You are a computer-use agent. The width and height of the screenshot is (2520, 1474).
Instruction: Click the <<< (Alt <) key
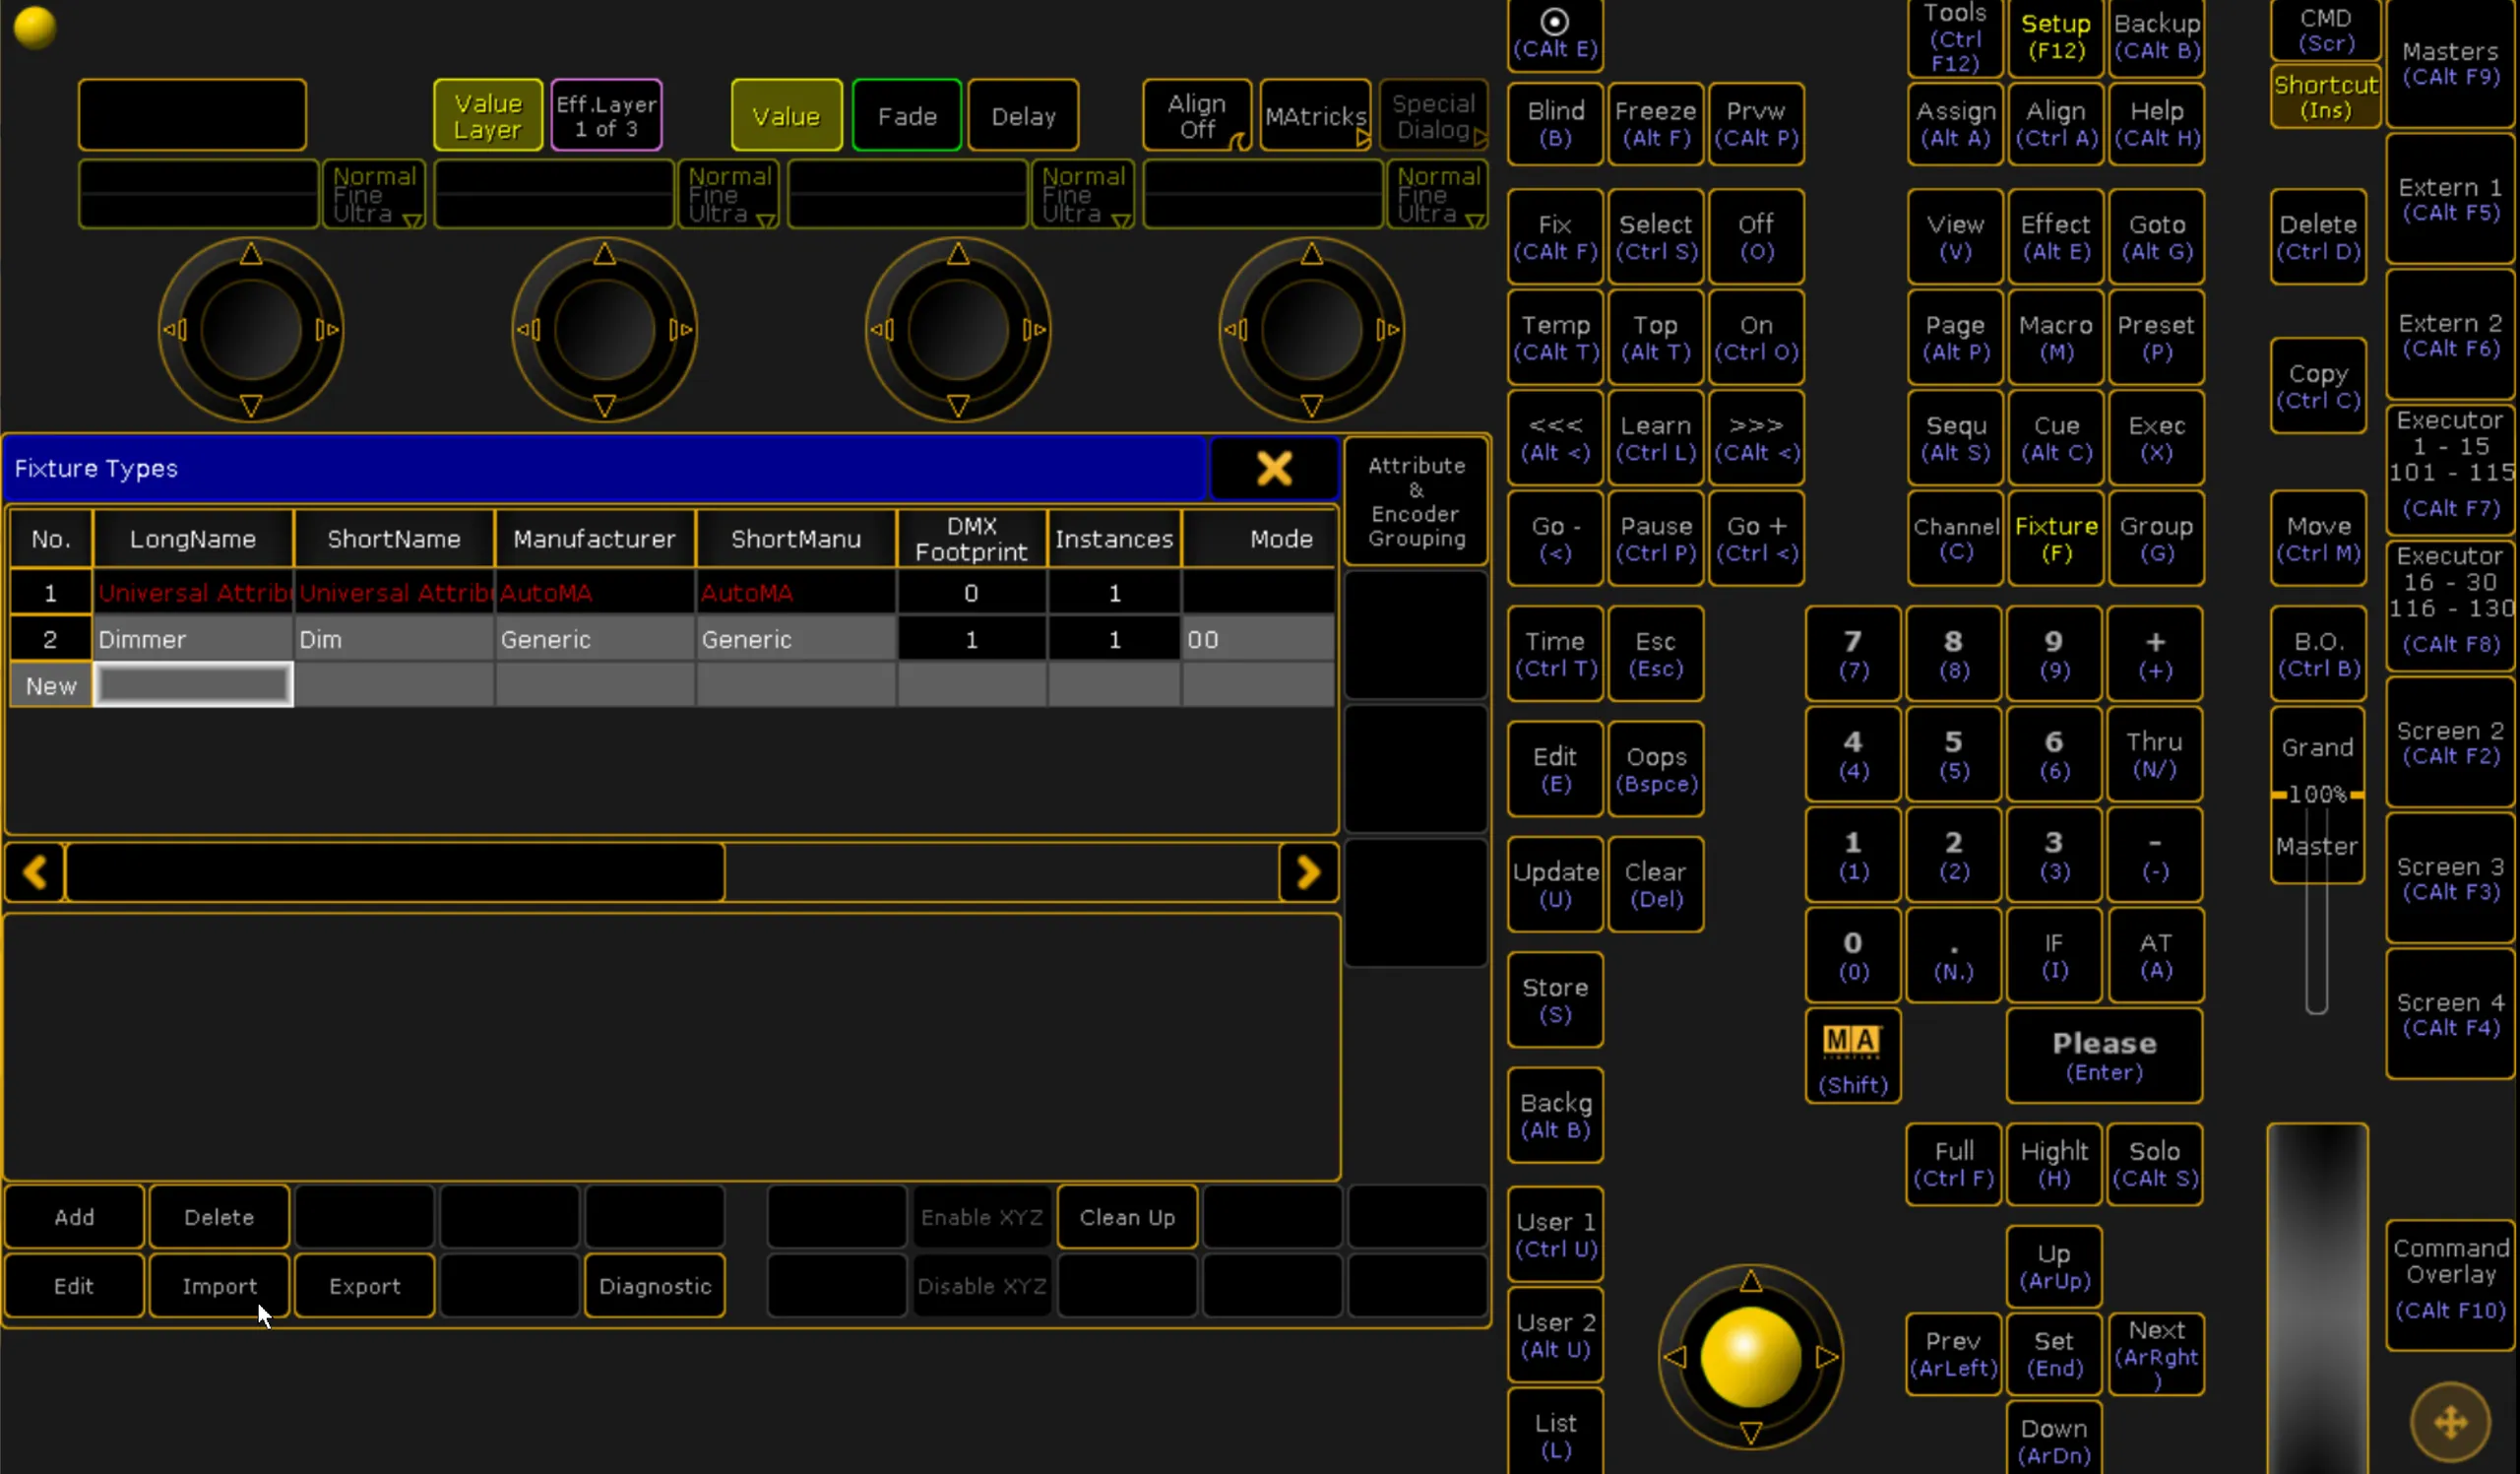pos(1555,438)
